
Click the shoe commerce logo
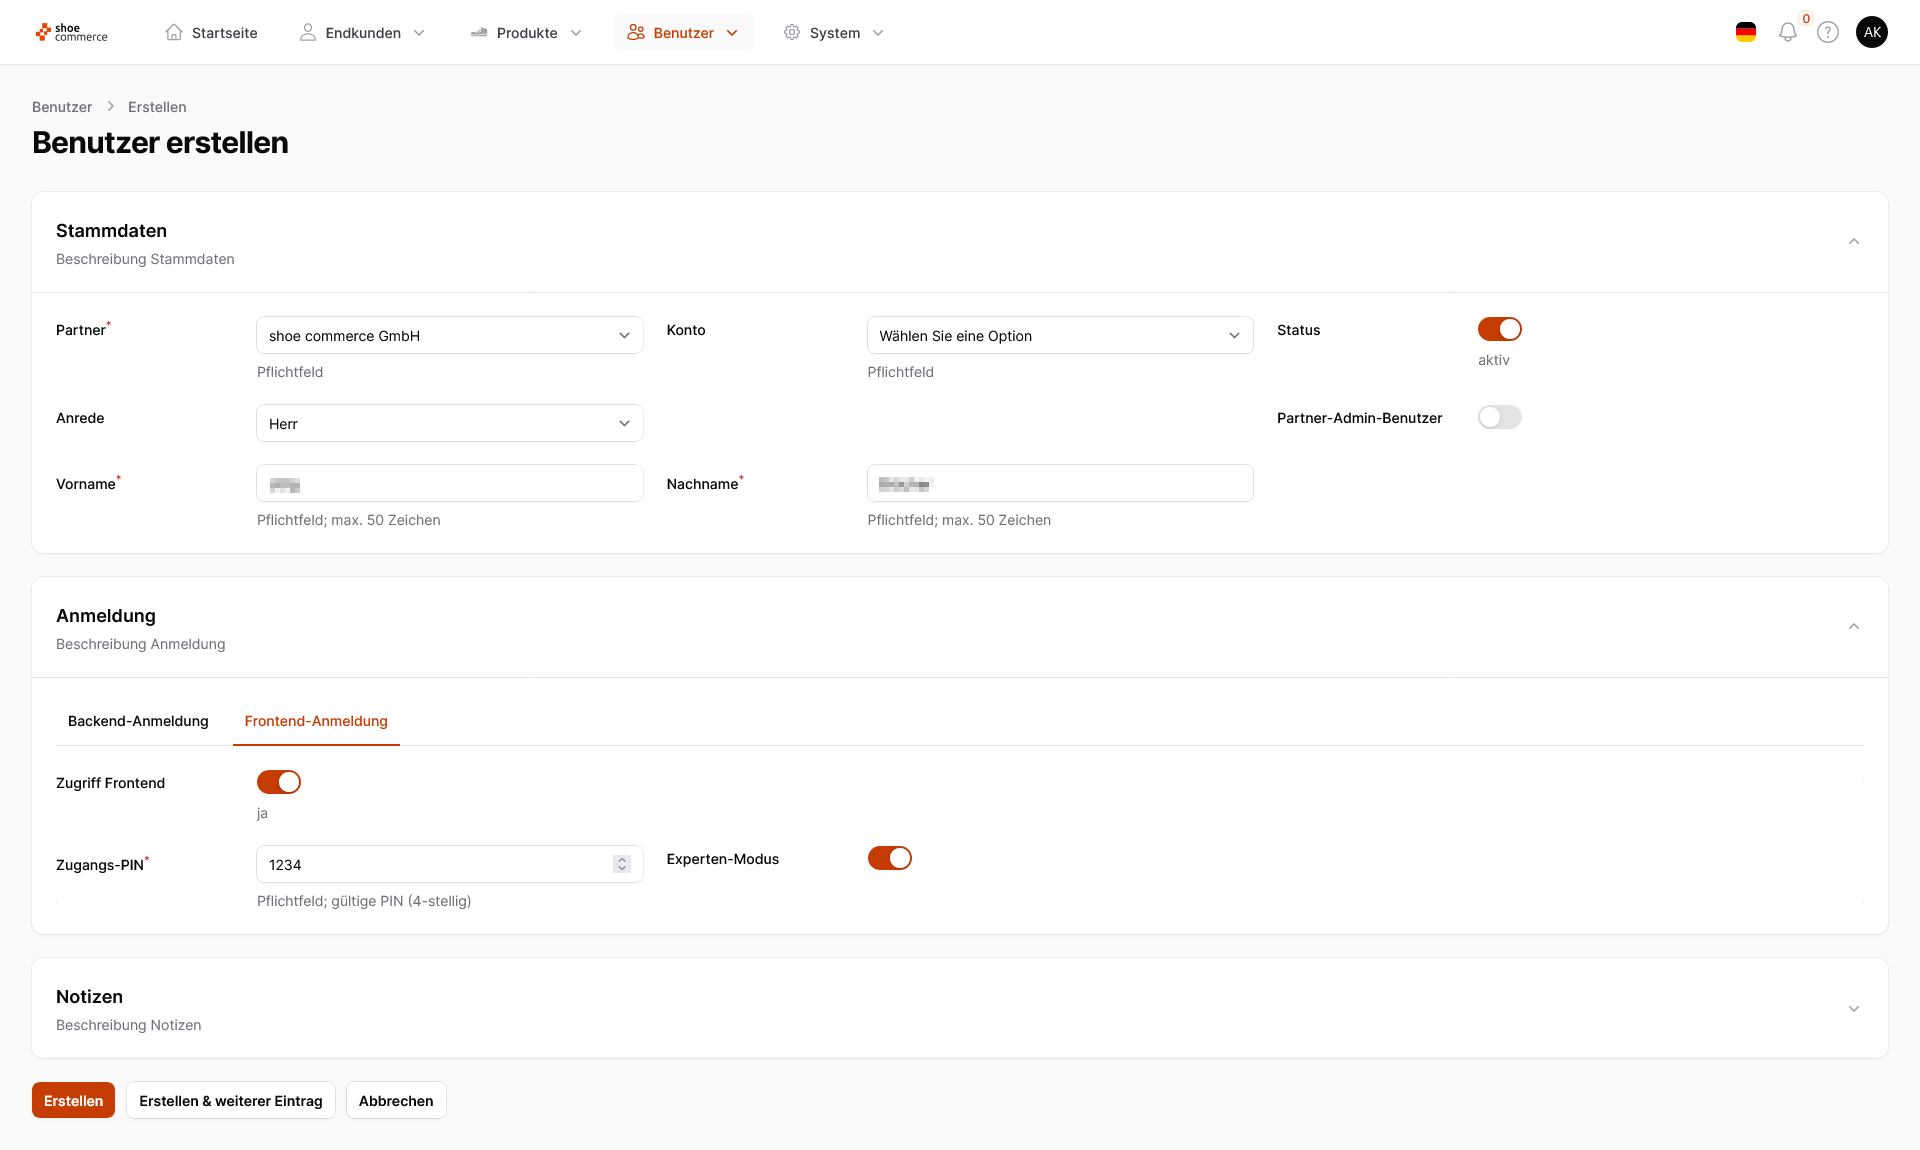[71, 33]
